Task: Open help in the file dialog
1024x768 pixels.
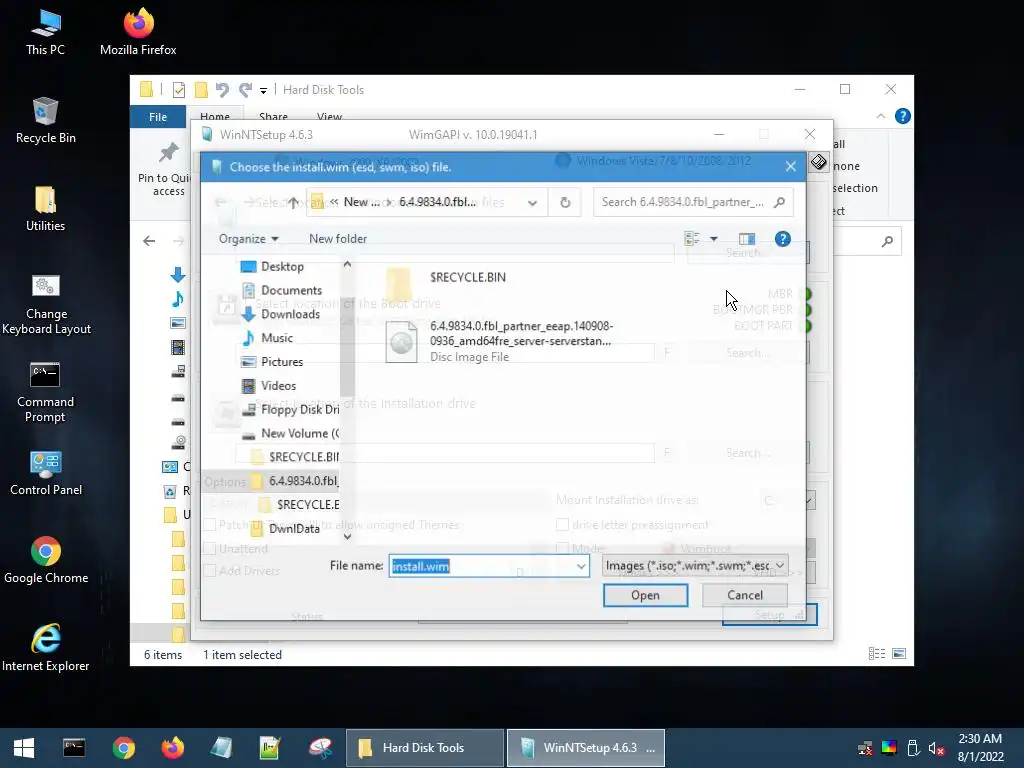Action: tap(782, 239)
